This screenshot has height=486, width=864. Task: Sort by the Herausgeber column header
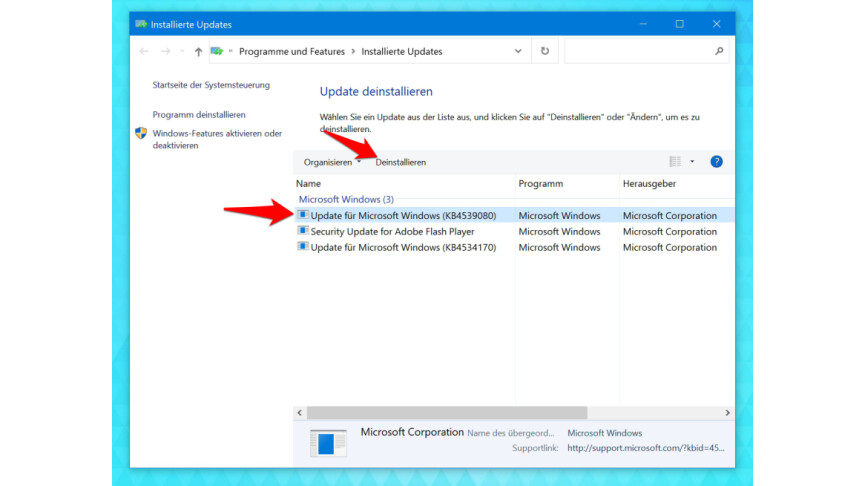pos(677,183)
